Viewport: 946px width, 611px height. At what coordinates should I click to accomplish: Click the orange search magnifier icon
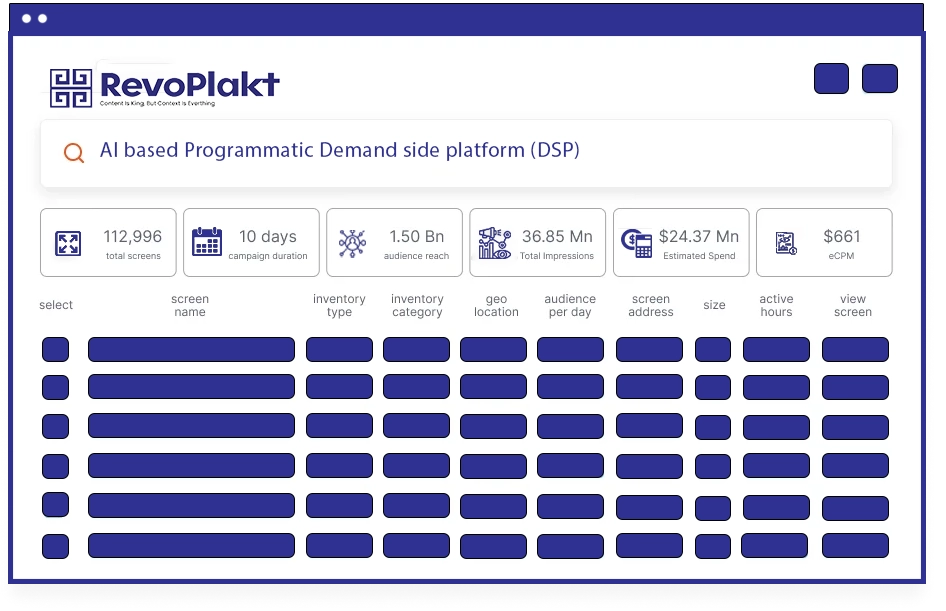tap(73, 153)
